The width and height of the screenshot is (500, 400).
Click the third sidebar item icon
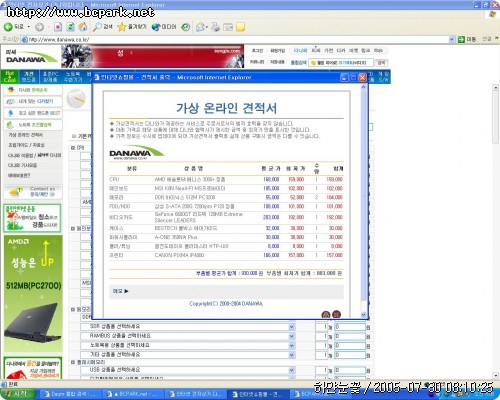pos(11,113)
